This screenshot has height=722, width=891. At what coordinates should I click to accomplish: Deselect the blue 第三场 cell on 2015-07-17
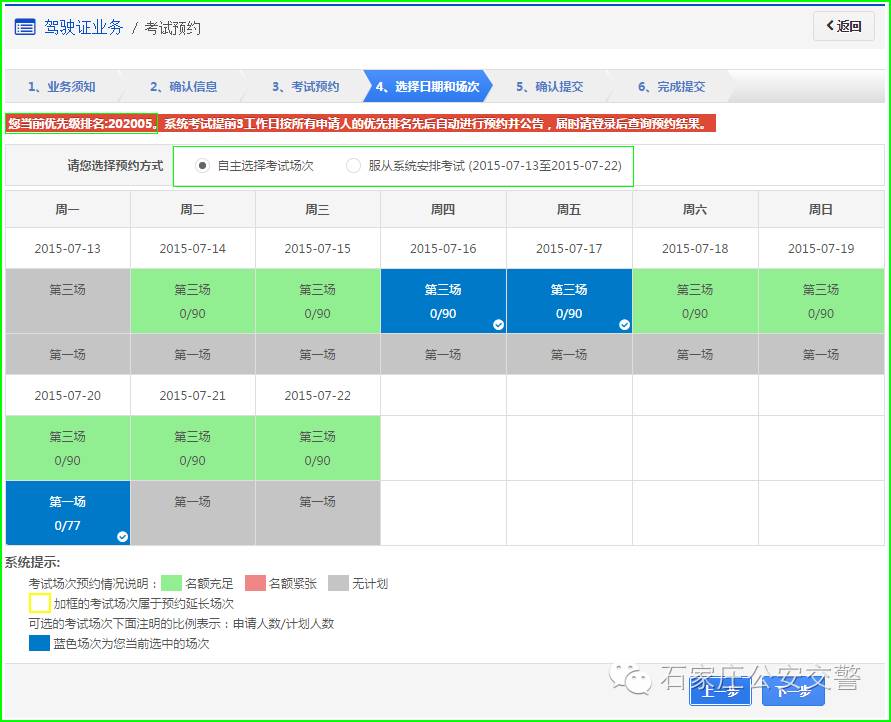(568, 300)
